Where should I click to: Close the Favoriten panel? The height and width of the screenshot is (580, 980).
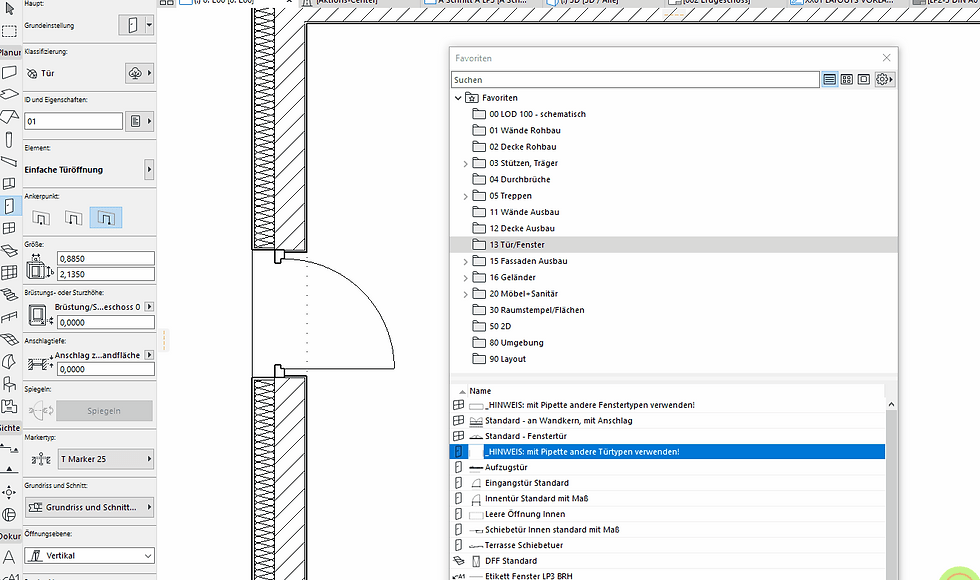point(886,58)
